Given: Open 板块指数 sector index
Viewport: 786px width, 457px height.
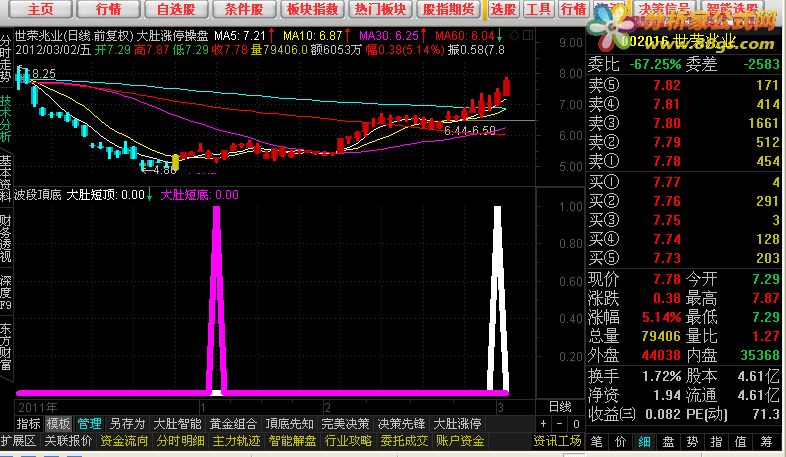Looking at the screenshot, I should (312, 9).
